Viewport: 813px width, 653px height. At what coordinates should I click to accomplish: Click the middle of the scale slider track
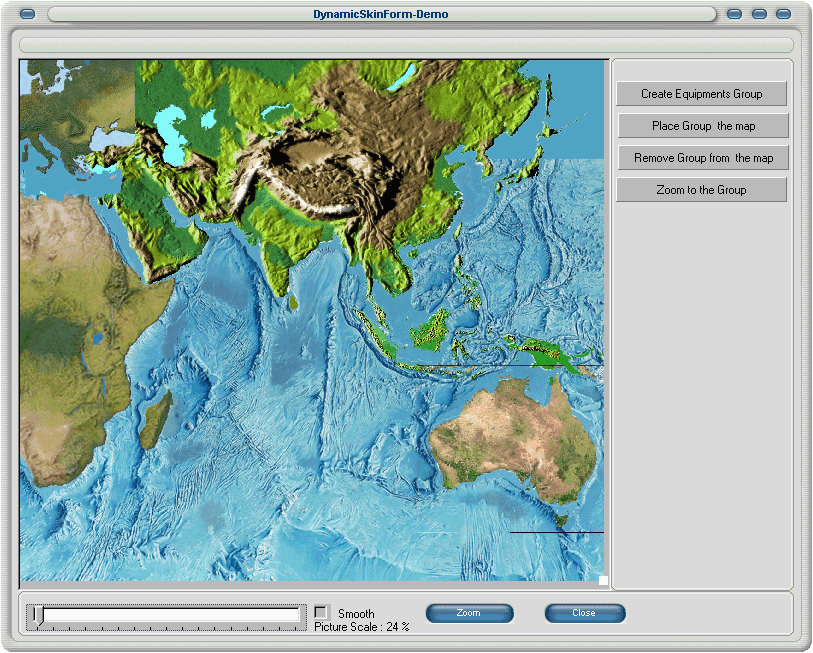[167, 615]
